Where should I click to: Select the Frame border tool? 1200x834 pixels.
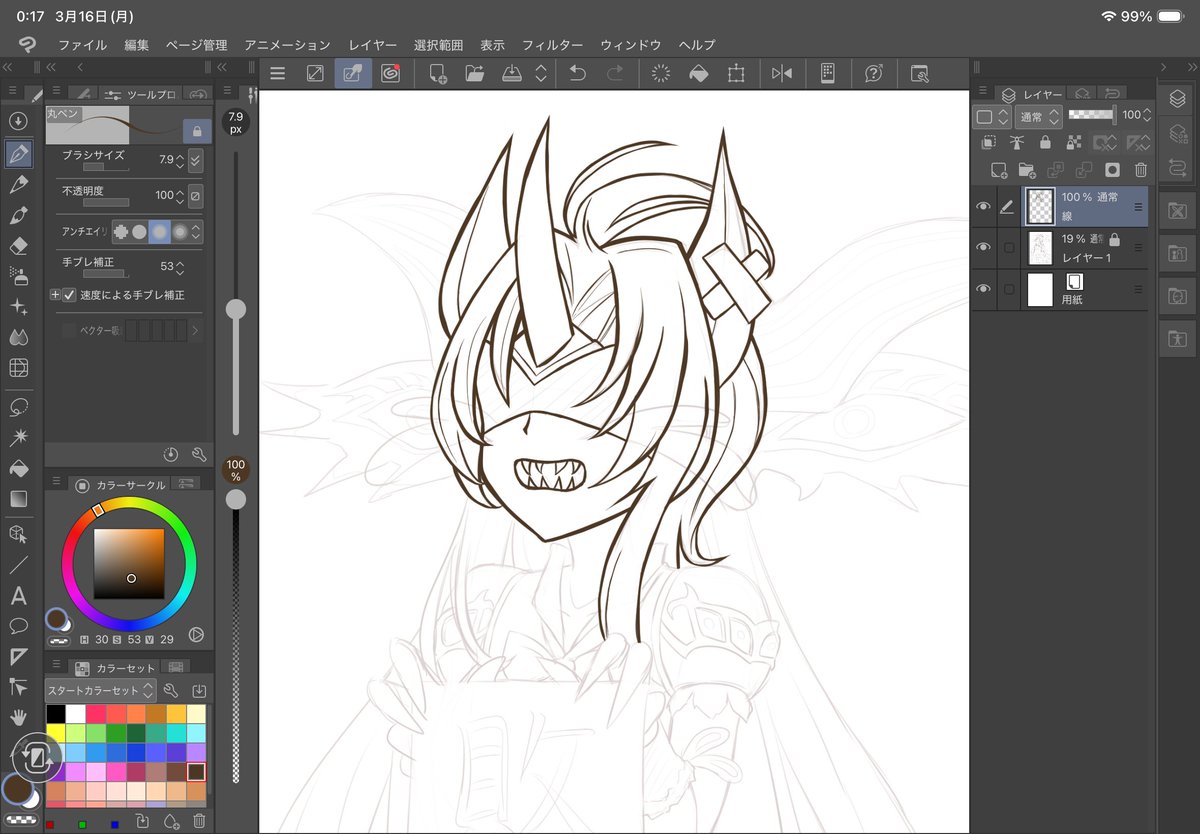(x=18, y=656)
